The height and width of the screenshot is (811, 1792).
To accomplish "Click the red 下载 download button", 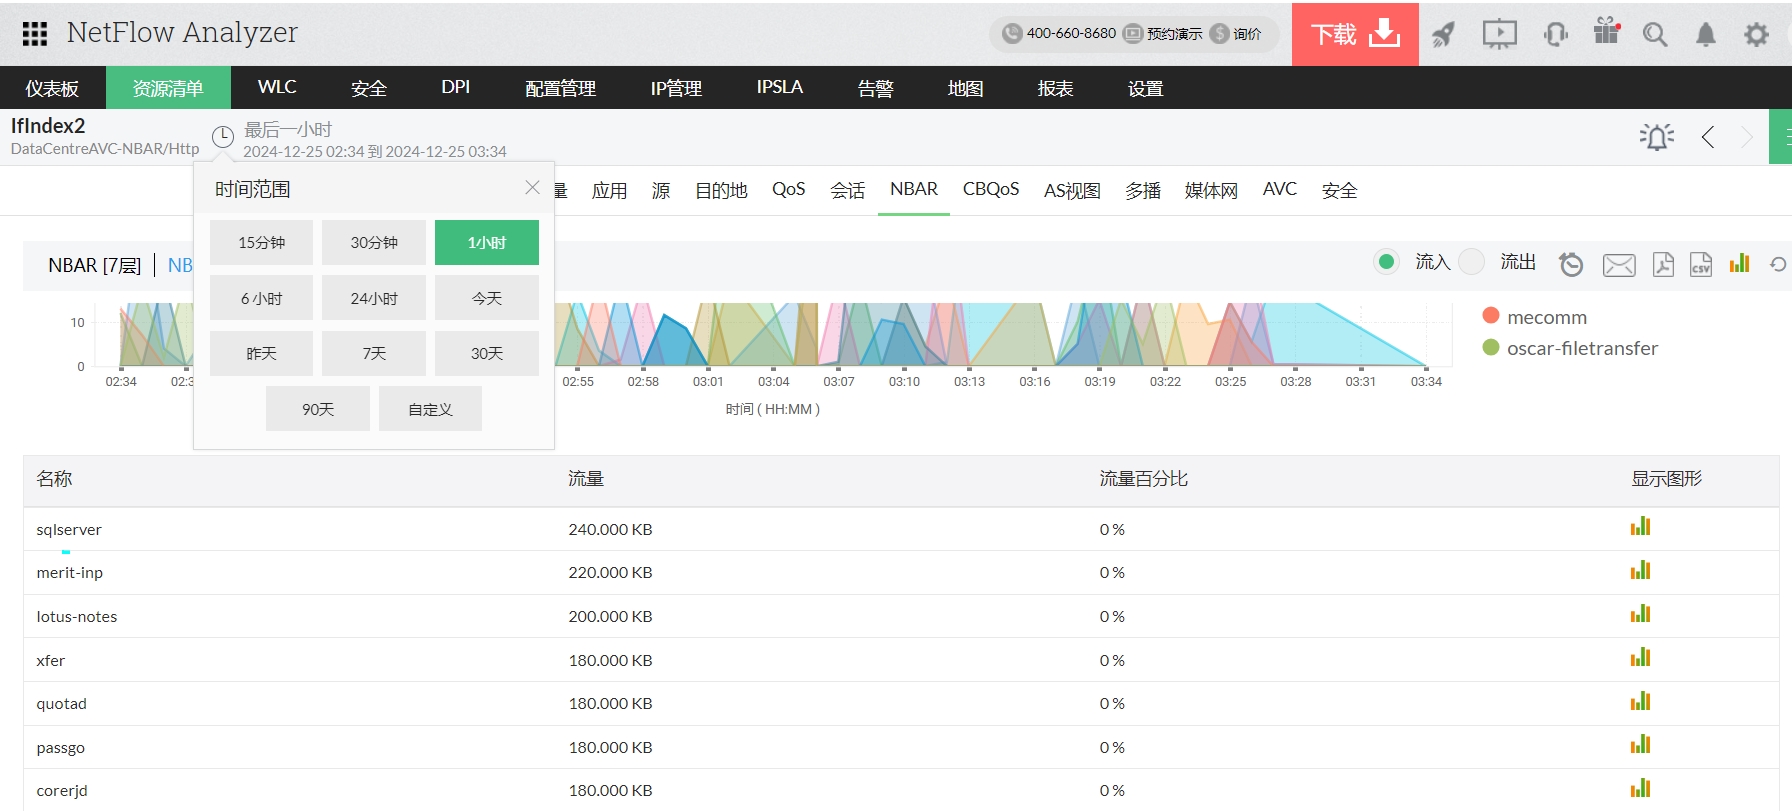I will [1354, 35].
